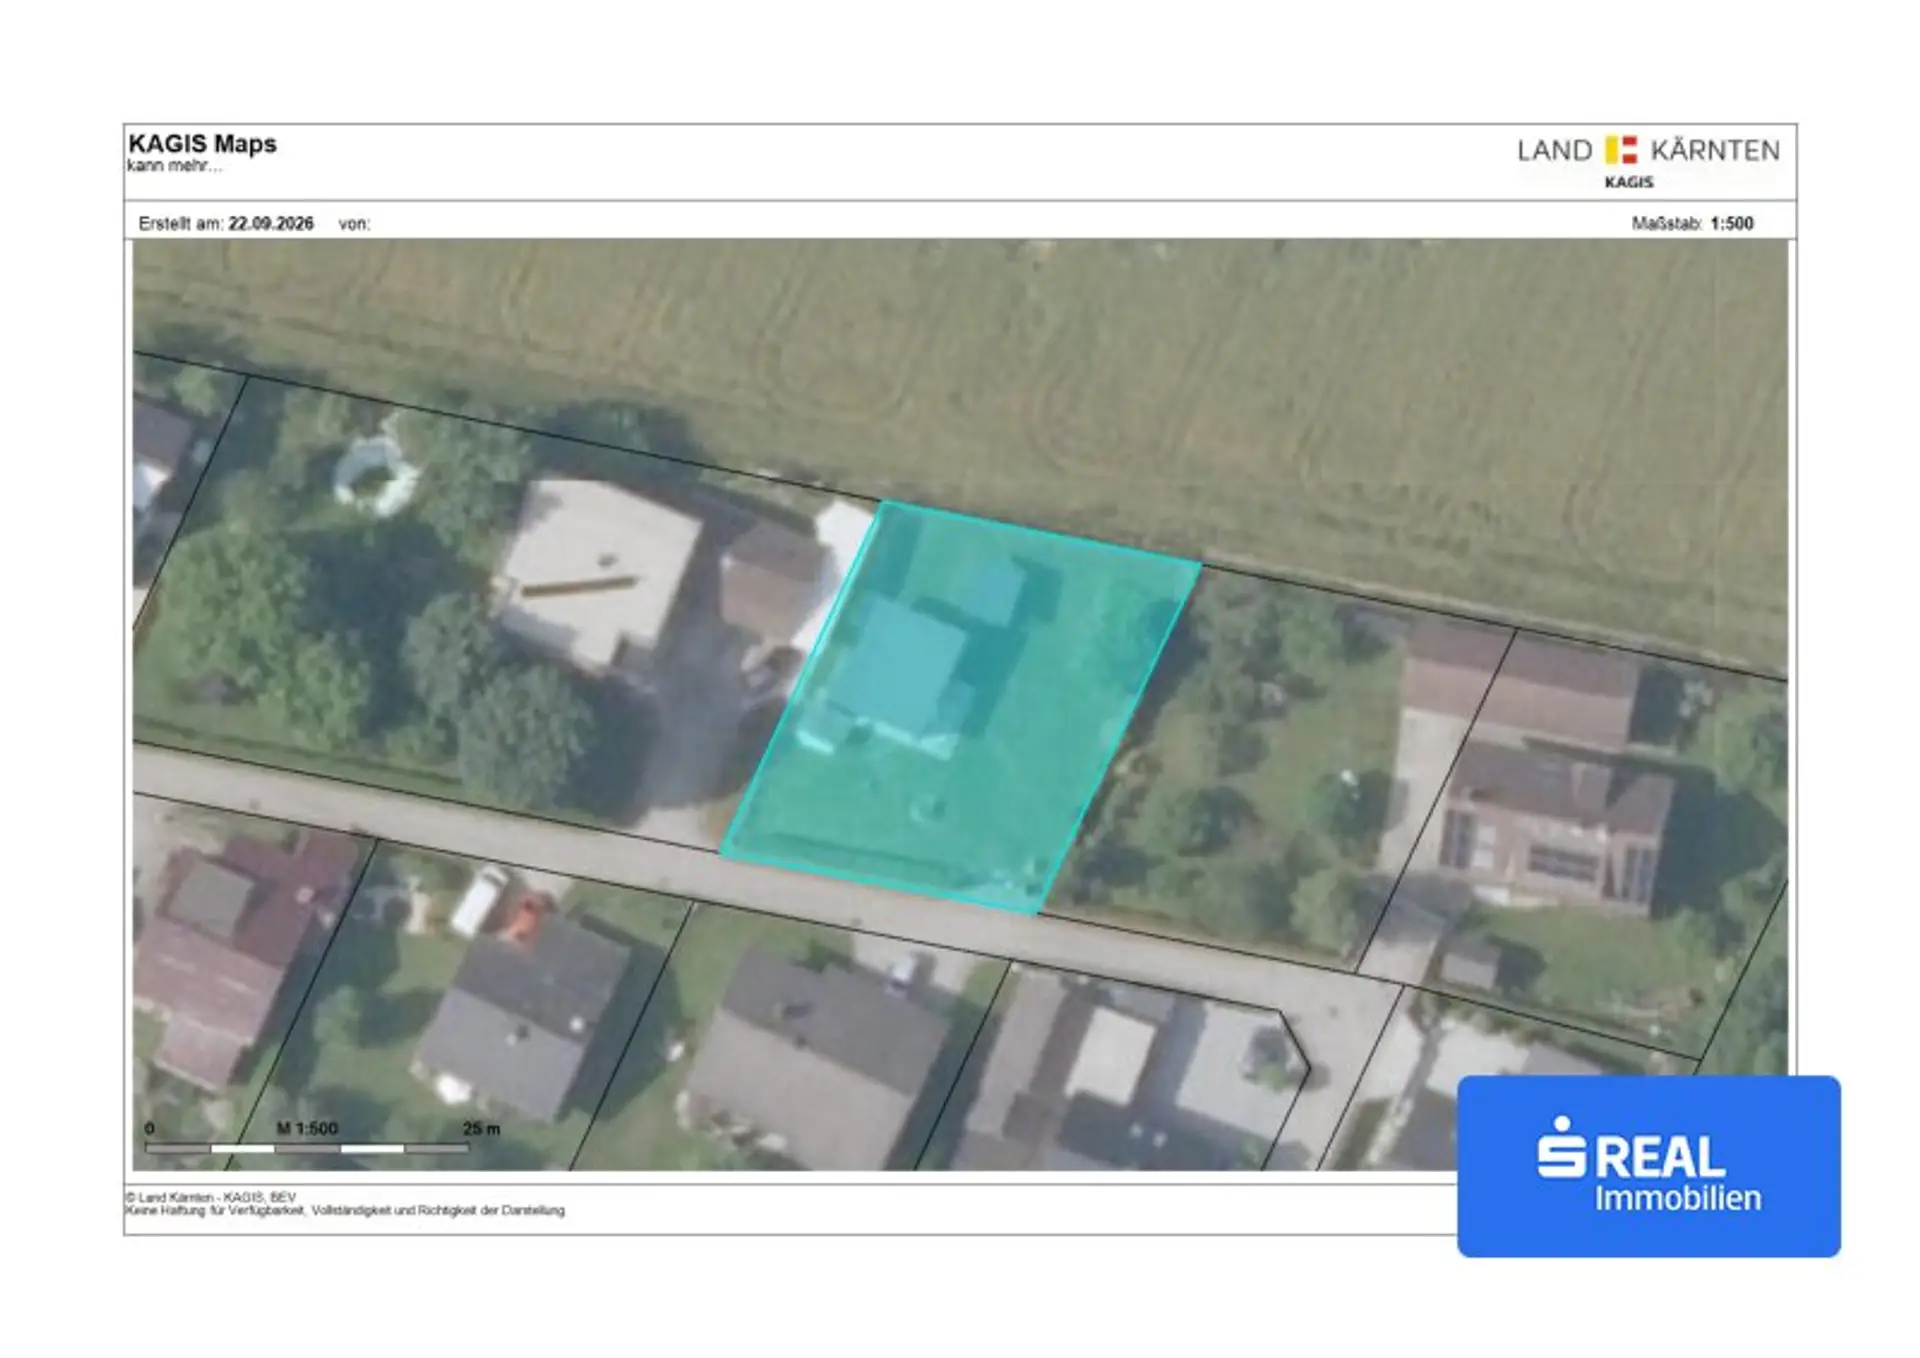The height and width of the screenshot is (1358, 1920).
Task: Click the copyright Land Kärnten text
Action: (x=211, y=1197)
